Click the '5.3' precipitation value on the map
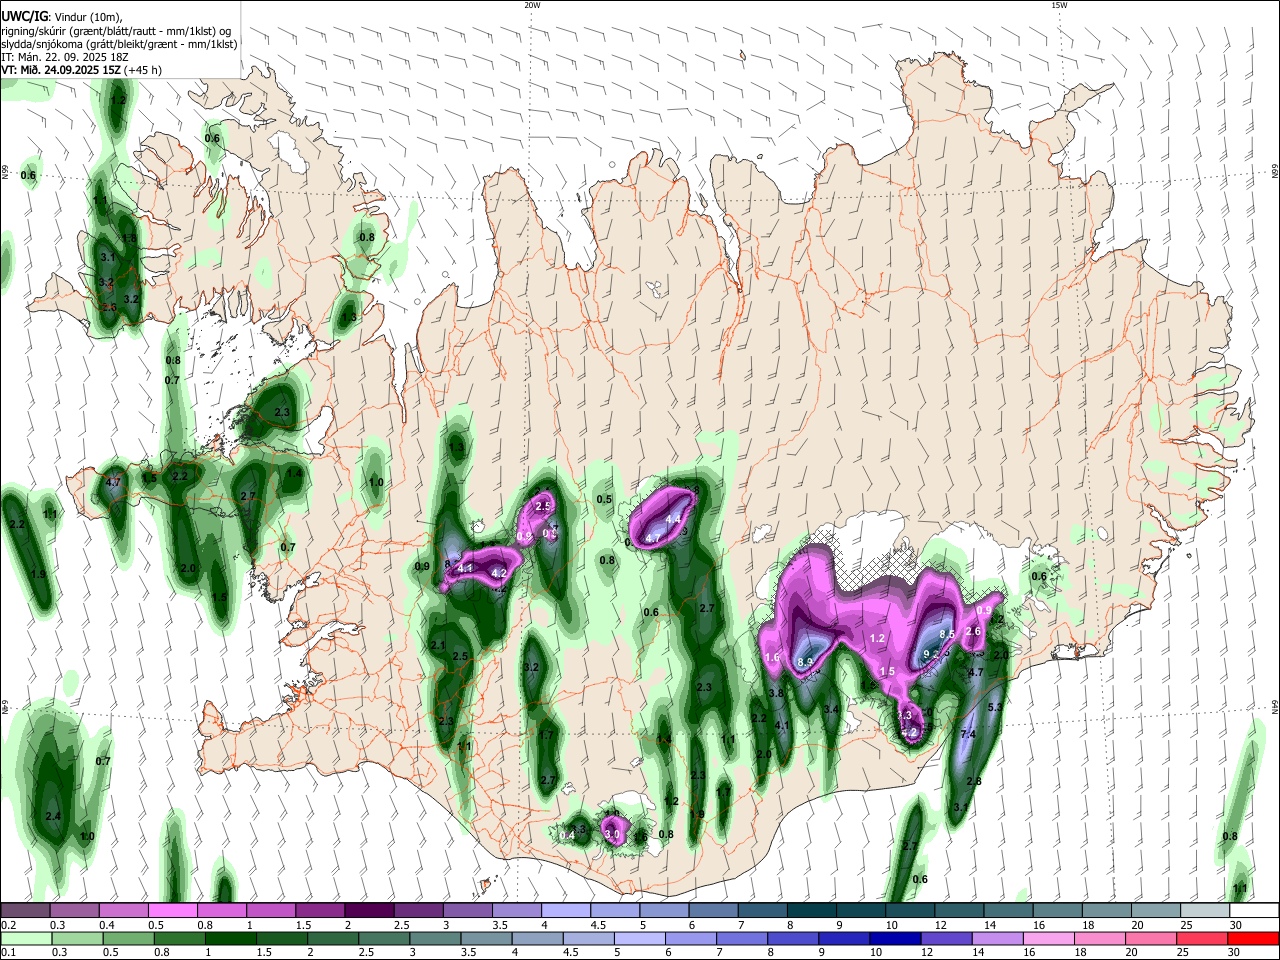 [x=995, y=707]
